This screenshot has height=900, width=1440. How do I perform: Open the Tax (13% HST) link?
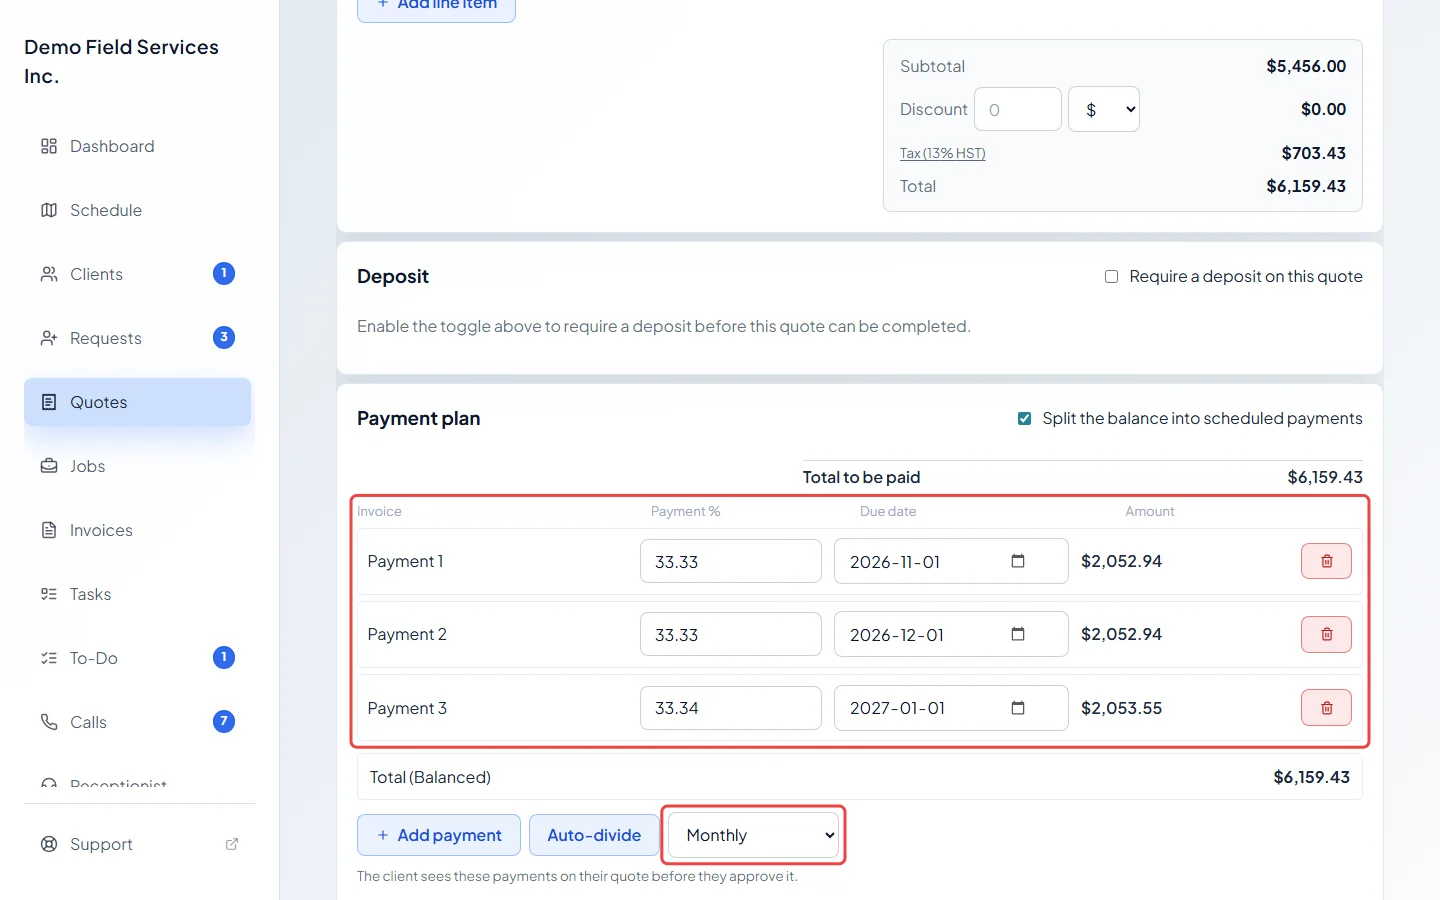(x=942, y=153)
